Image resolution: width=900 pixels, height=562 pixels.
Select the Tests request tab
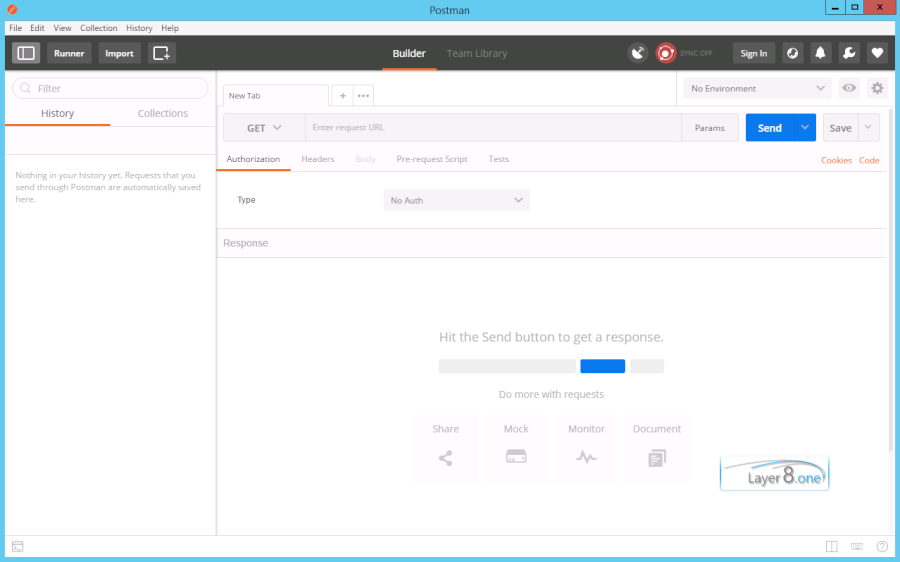click(x=499, y=159)
